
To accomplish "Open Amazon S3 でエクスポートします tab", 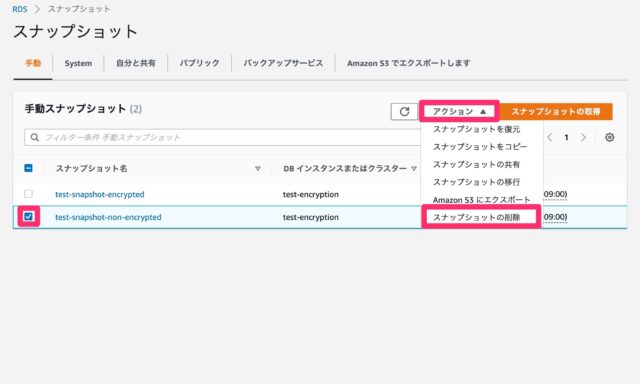I will [x=409, y=63].
